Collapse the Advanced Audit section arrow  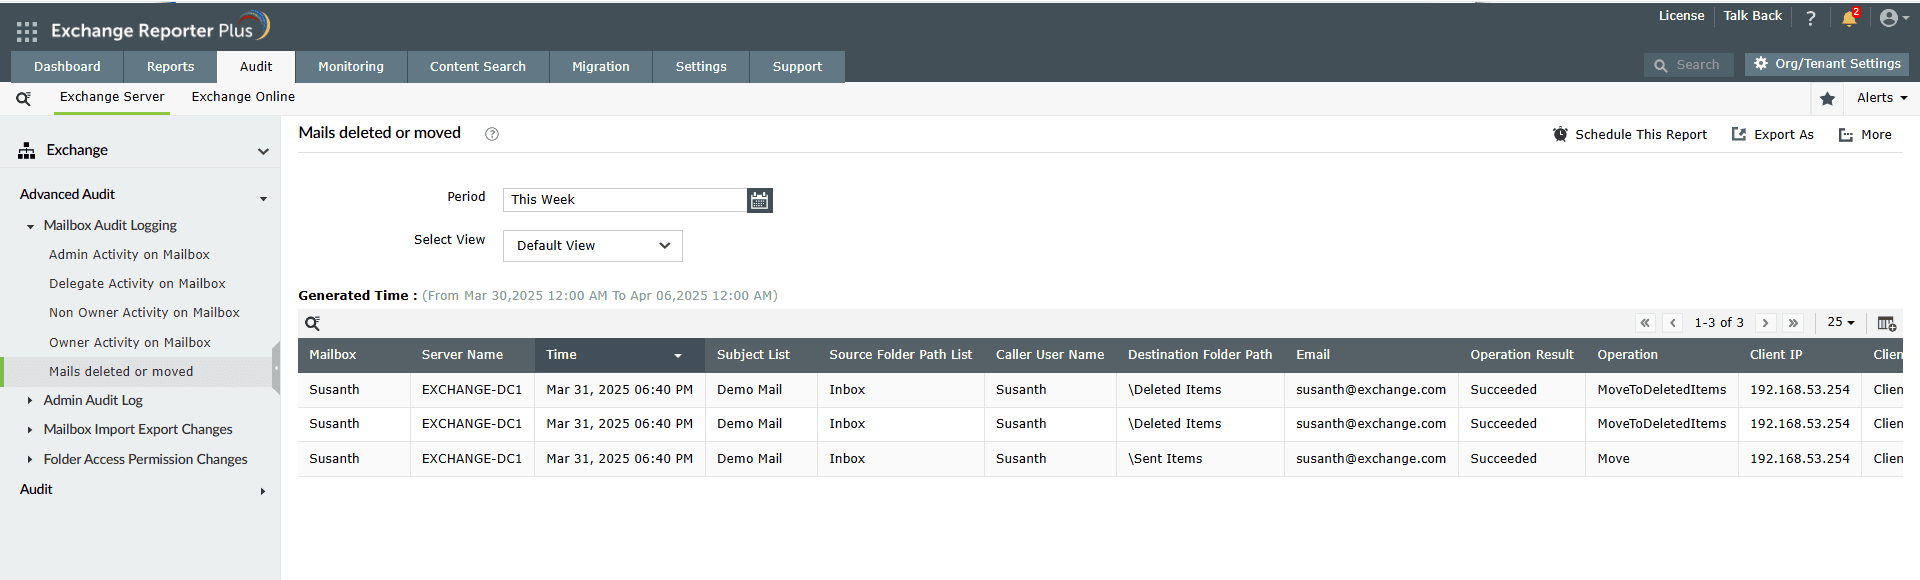(264, 199)
